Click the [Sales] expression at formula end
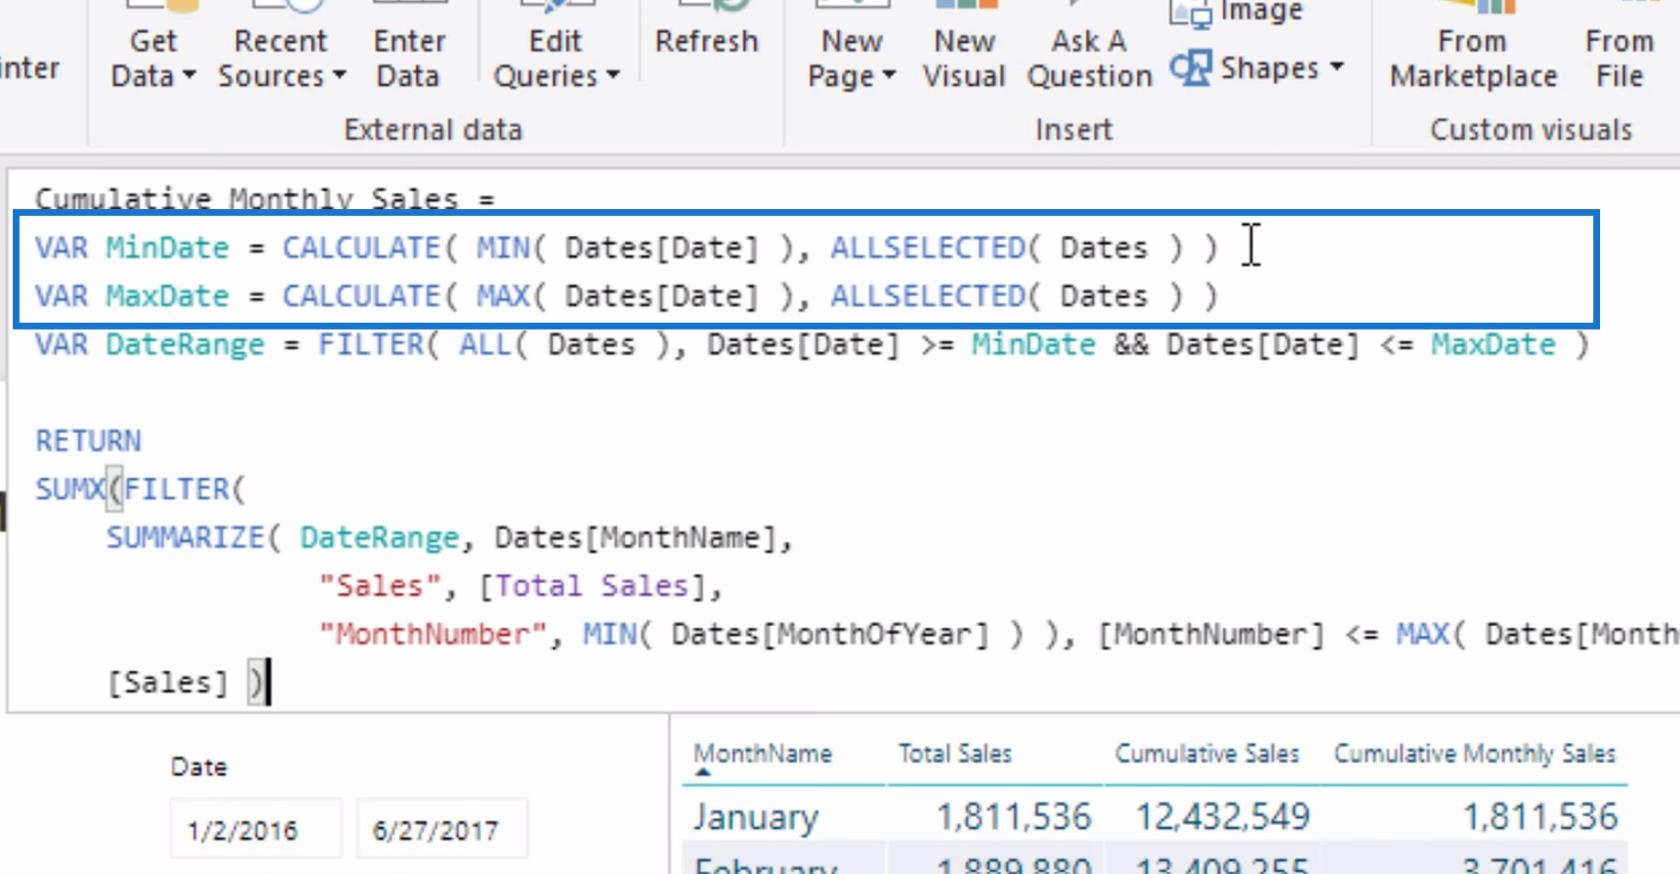Screen dimensions: 1680x874 [167, 683]
